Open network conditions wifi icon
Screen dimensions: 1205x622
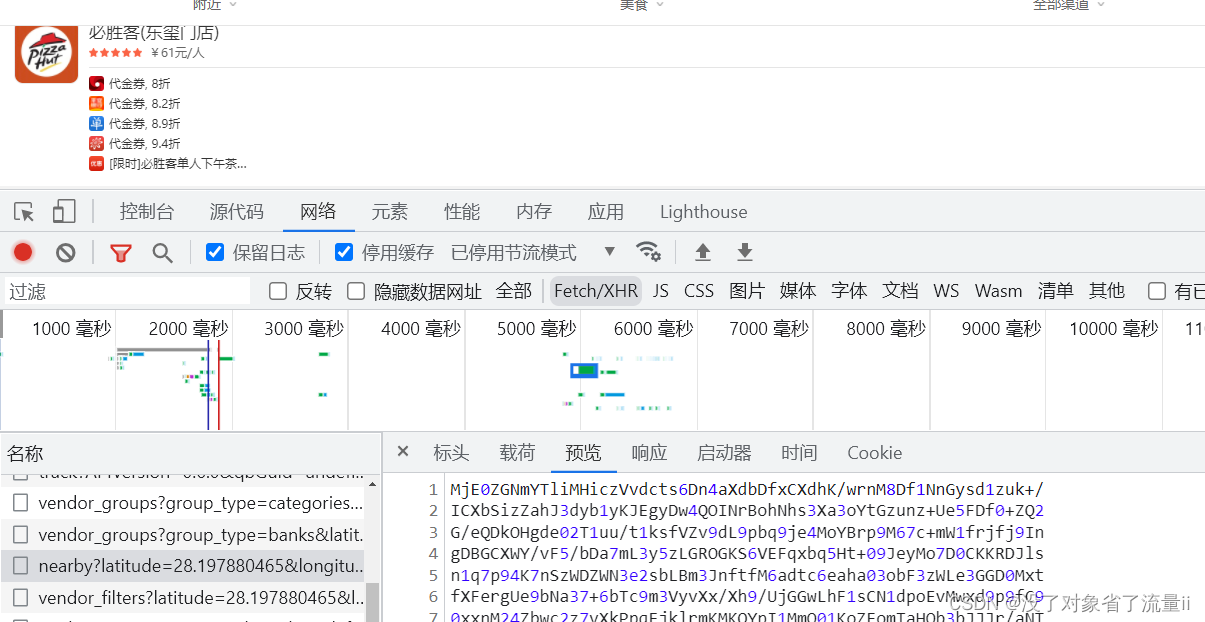click(648, 251)
